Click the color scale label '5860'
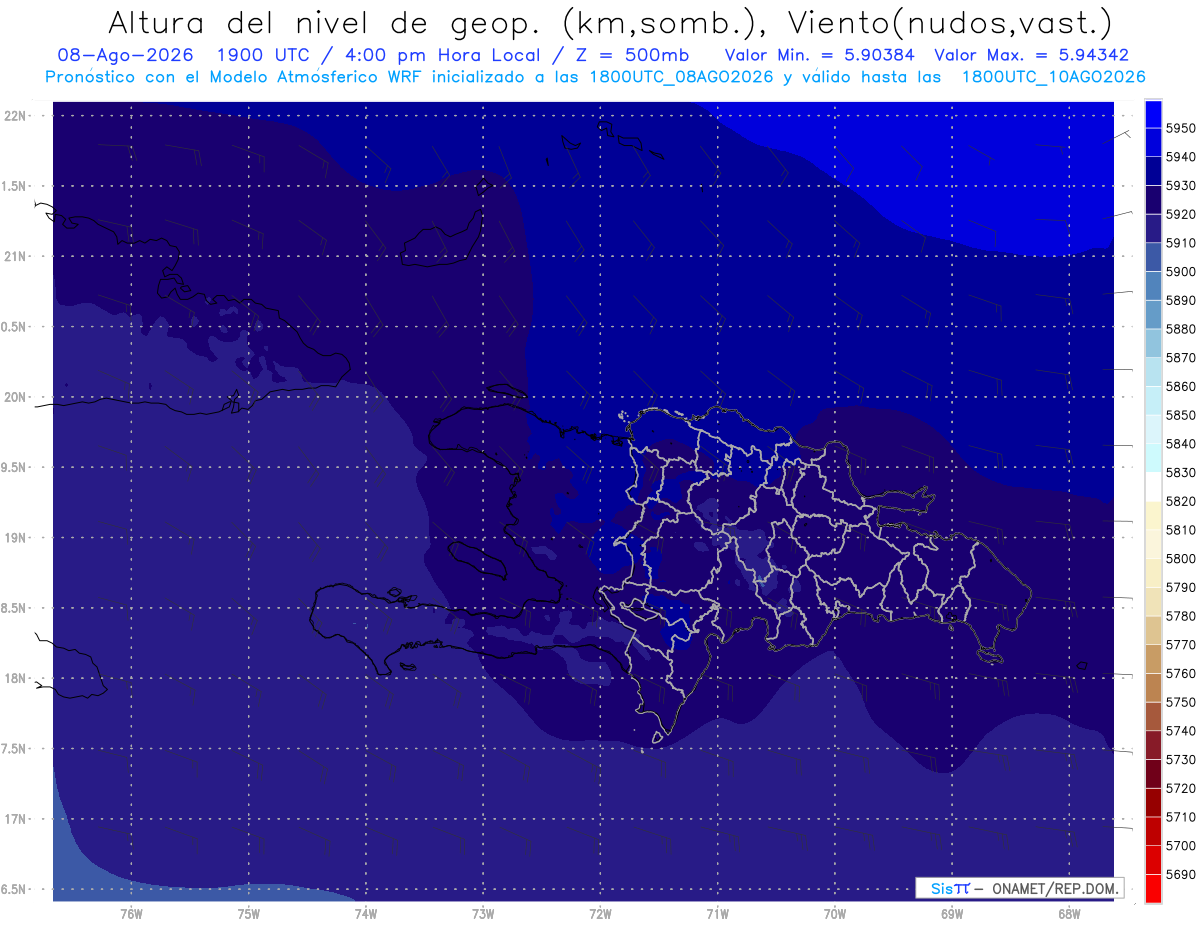The width and height of the screenshot is (1200, 927). [1181, 387]
